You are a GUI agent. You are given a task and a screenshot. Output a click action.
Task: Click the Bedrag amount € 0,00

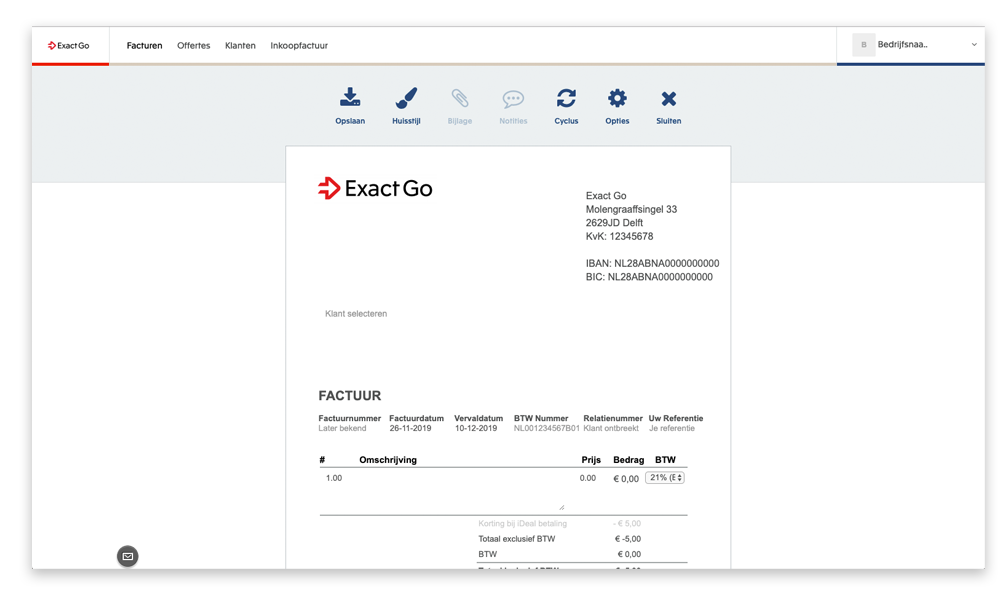626,479
